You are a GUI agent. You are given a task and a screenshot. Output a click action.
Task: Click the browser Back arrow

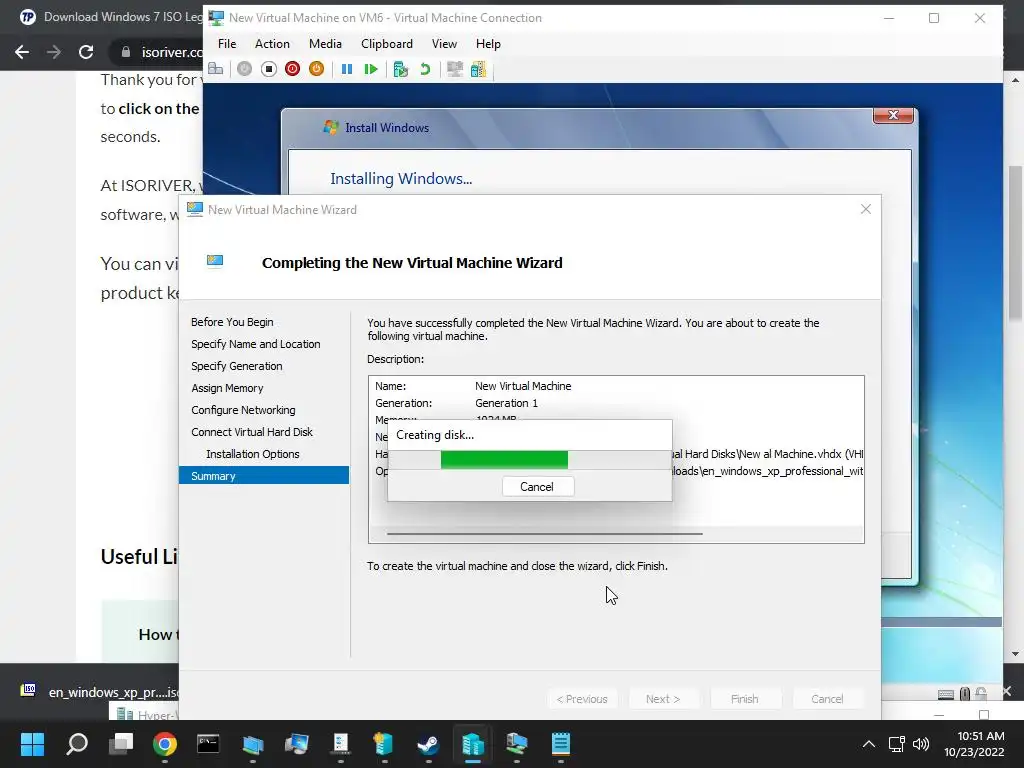(x=22, y=52)
